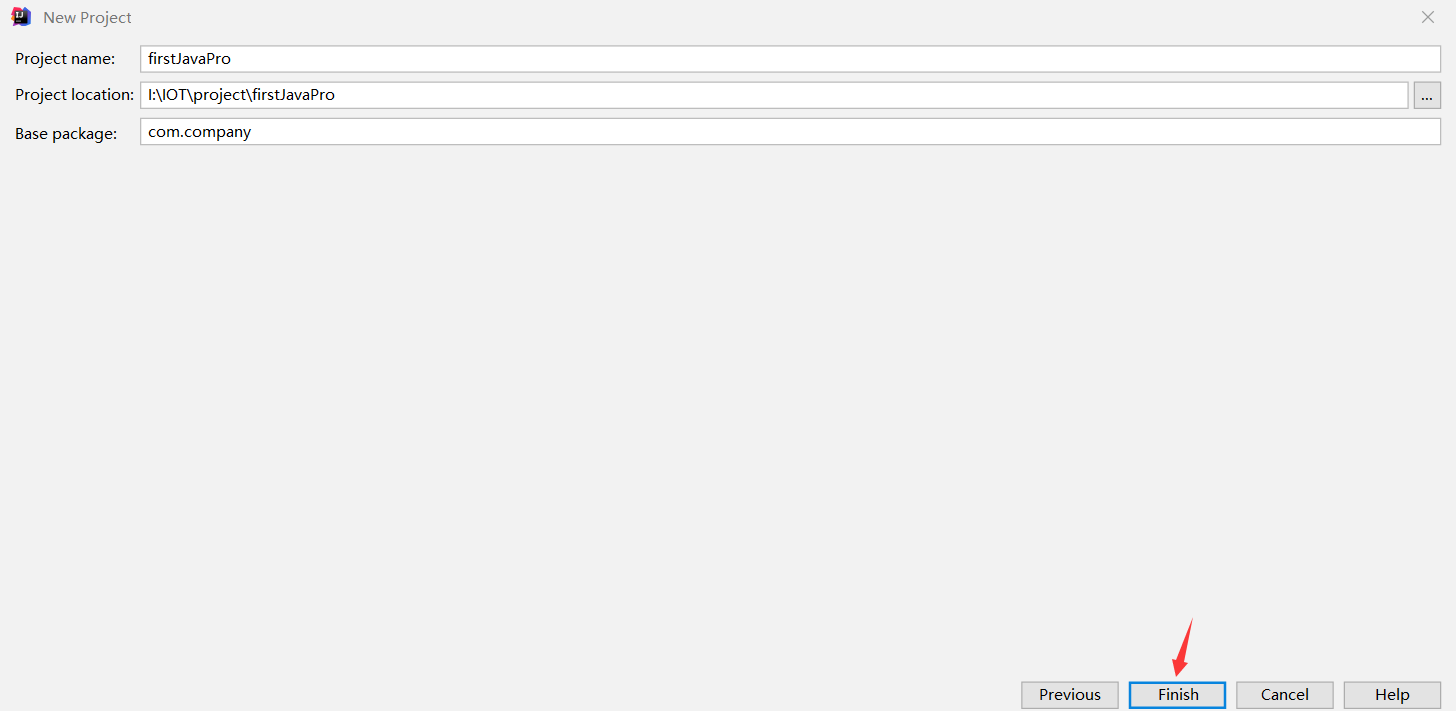This screenshot has height=711, width=1456.
Task: Click the blank title bar area beside the title
Action: (x=770, y=17)
